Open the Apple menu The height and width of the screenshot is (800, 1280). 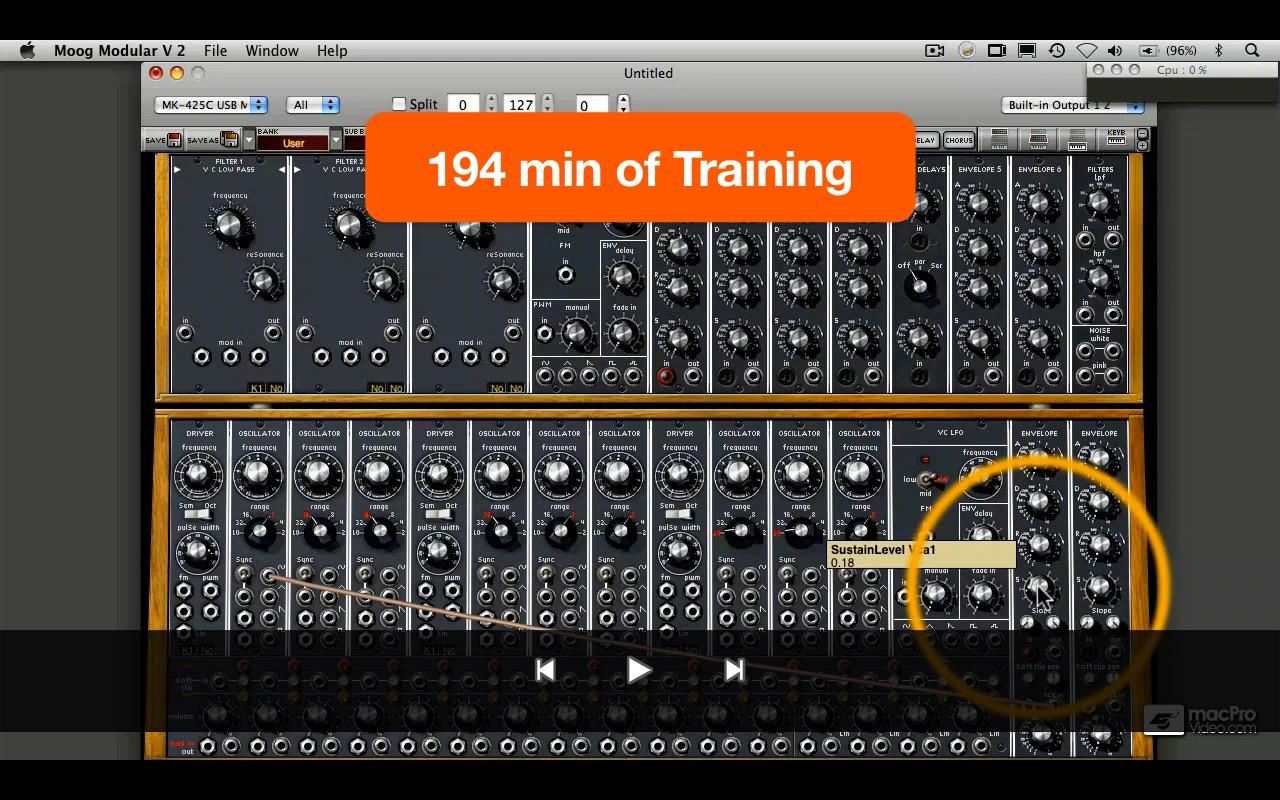click(x=27, y=50)
